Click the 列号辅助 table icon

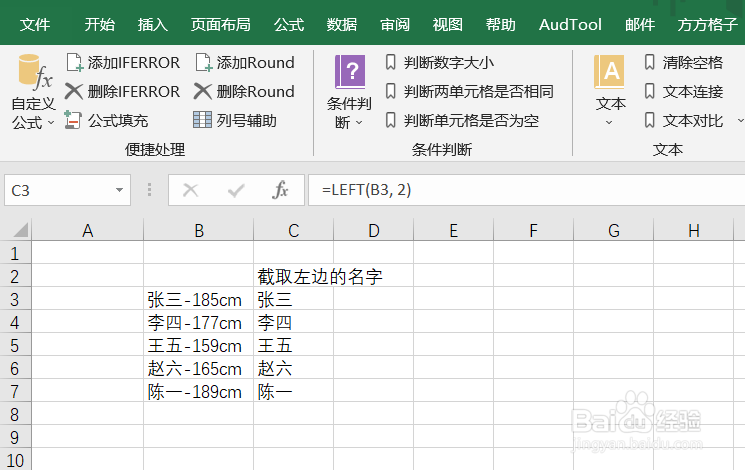pyautogui.click(x=202, y=120)
